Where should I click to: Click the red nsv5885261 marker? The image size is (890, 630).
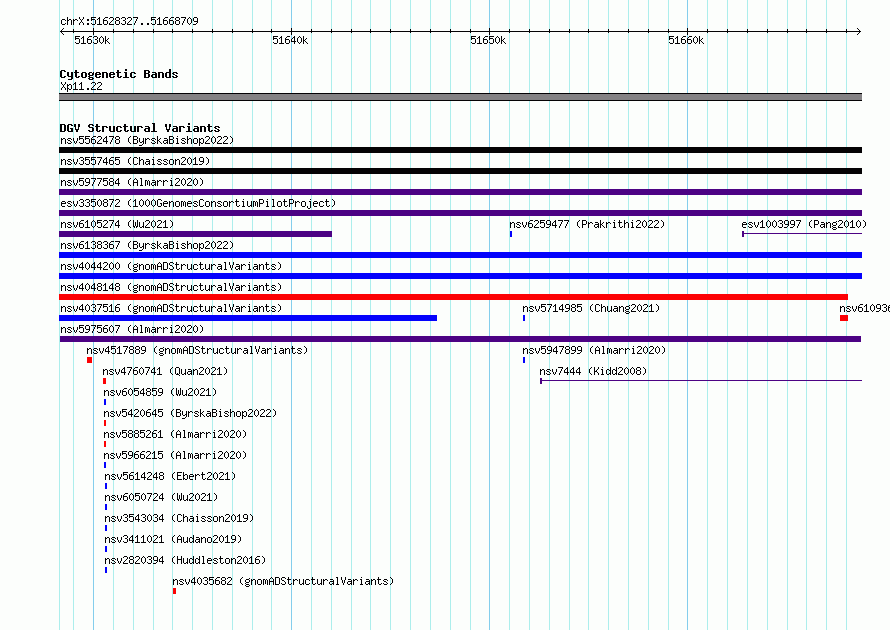[105, 444]
